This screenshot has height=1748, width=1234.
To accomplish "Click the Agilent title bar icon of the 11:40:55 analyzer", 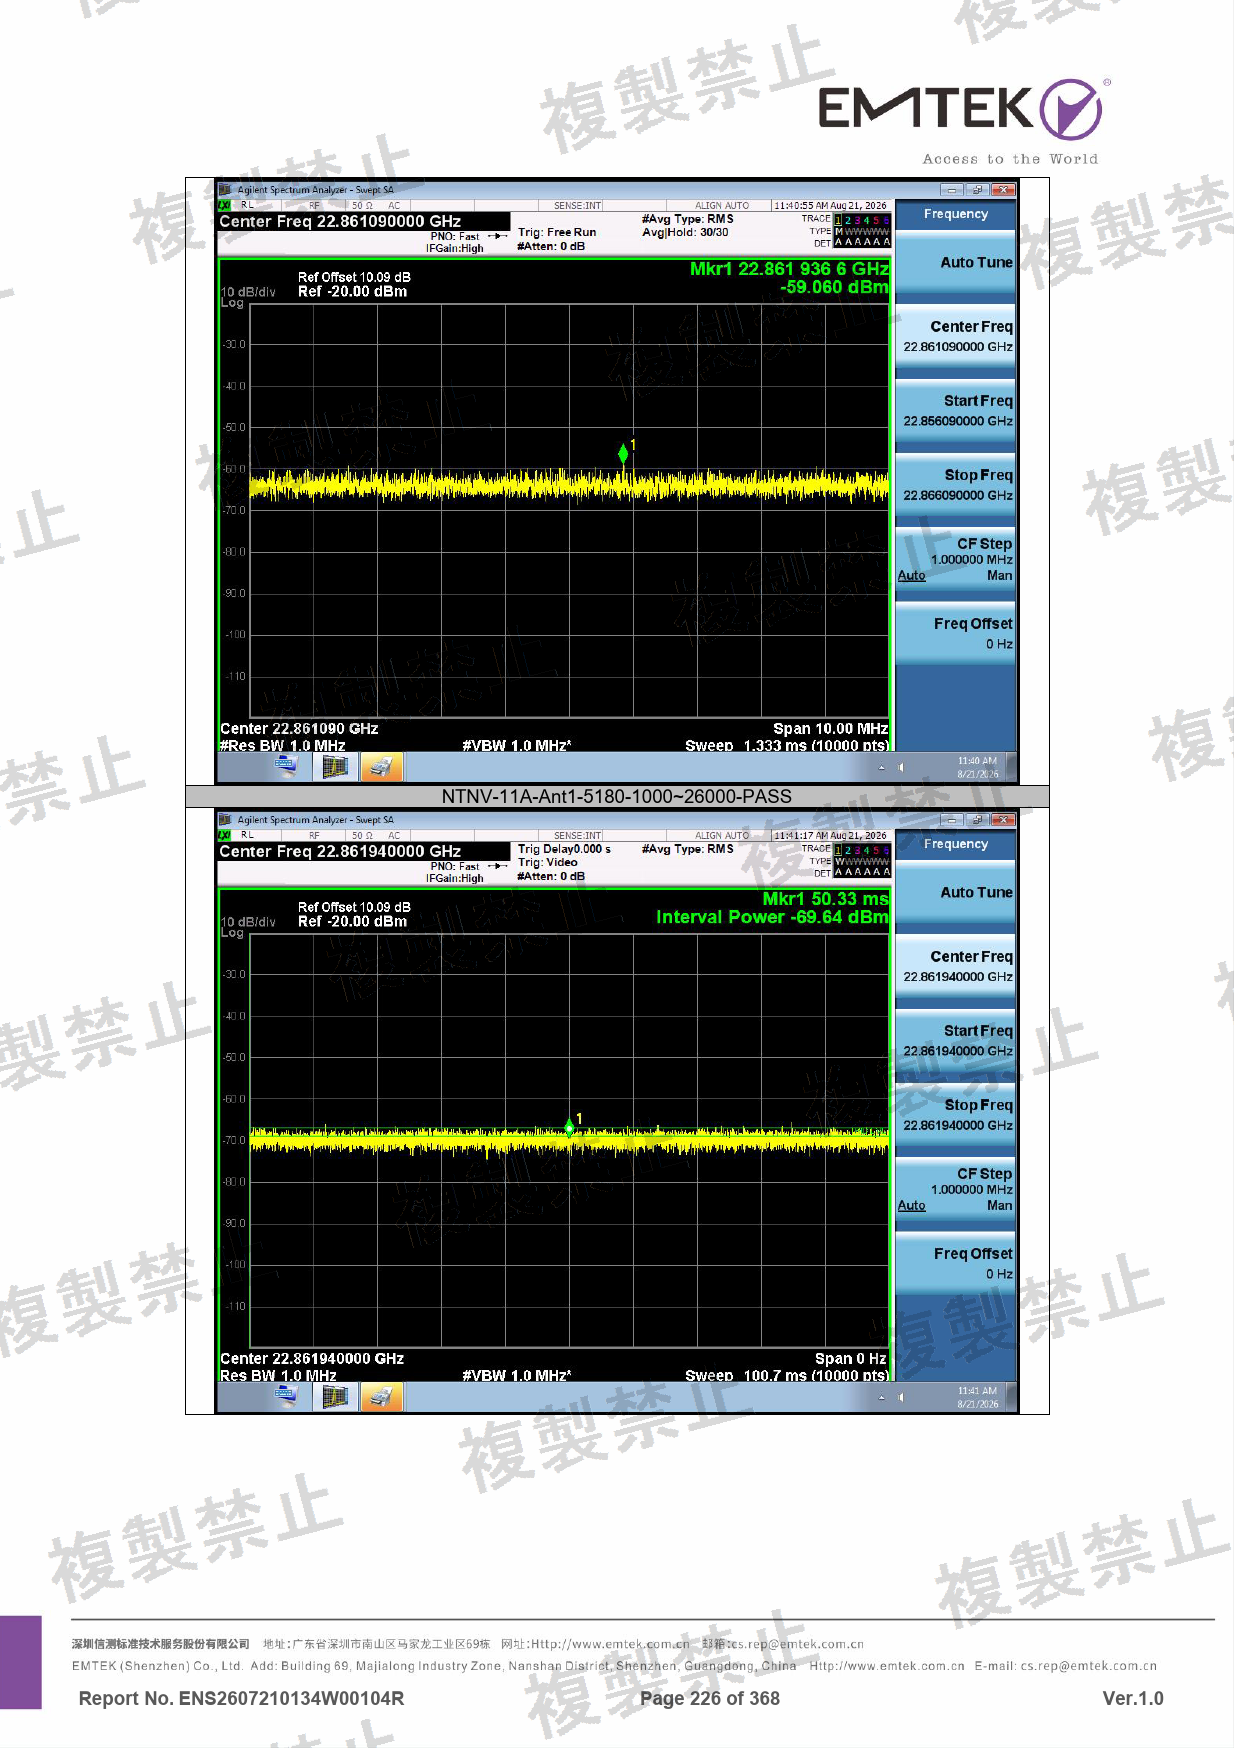I will pyautogui.click(x=225, y=189).
